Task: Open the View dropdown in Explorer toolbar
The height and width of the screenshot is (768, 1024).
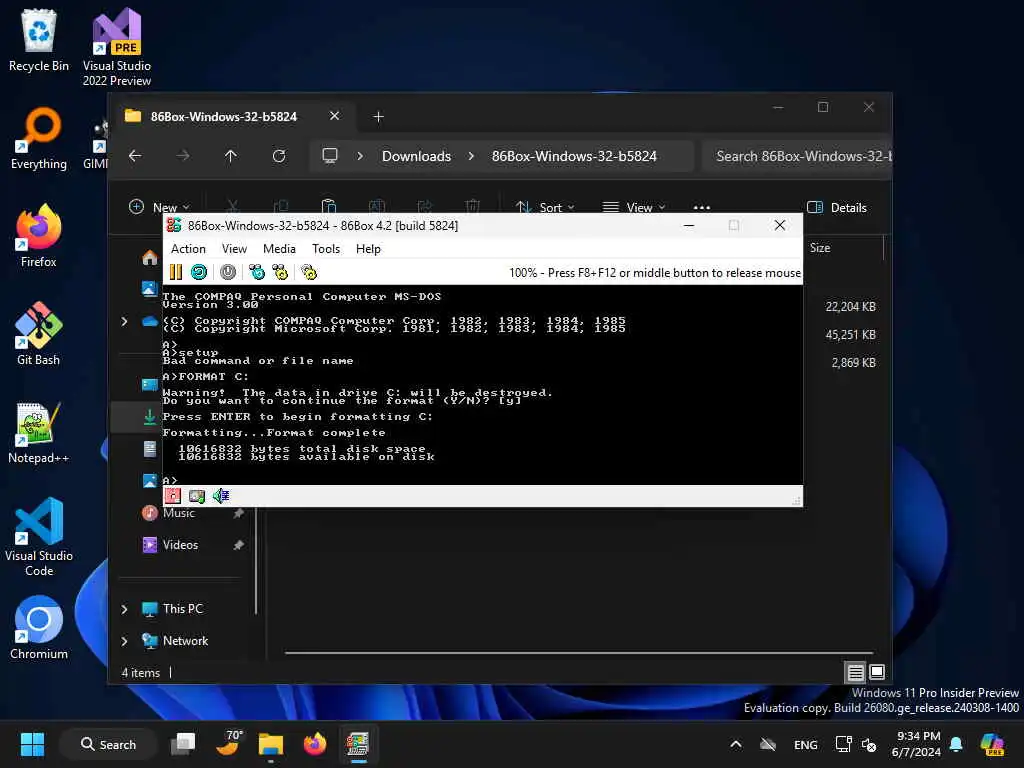Action: pyautogui.click(x=633, y=207)
